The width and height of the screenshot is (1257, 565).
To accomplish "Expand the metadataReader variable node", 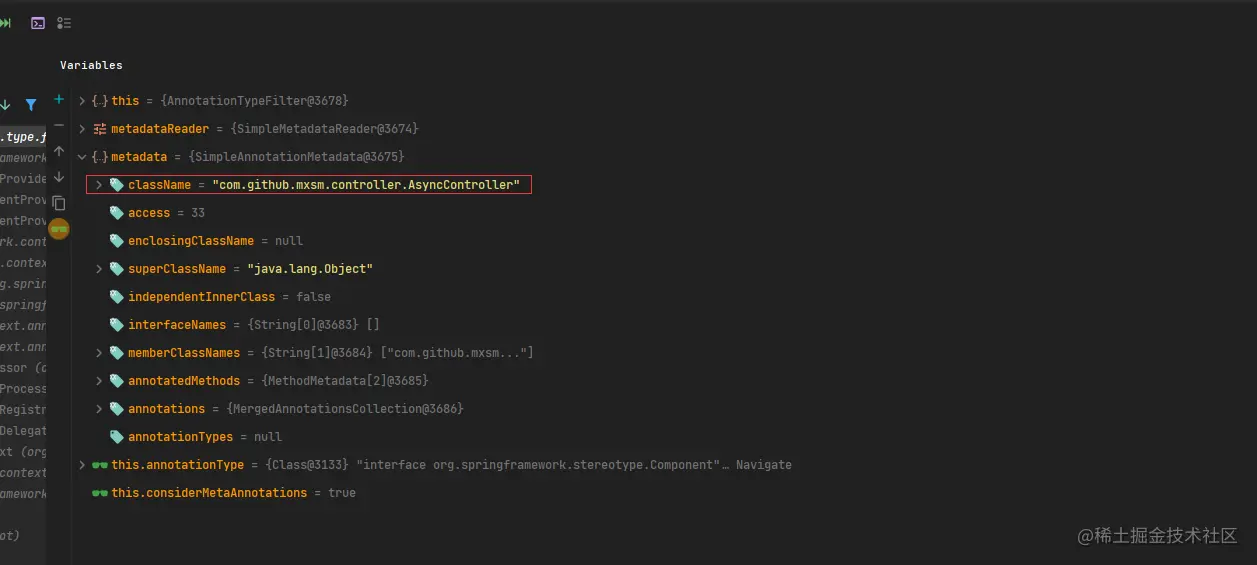I will (82, 129).
